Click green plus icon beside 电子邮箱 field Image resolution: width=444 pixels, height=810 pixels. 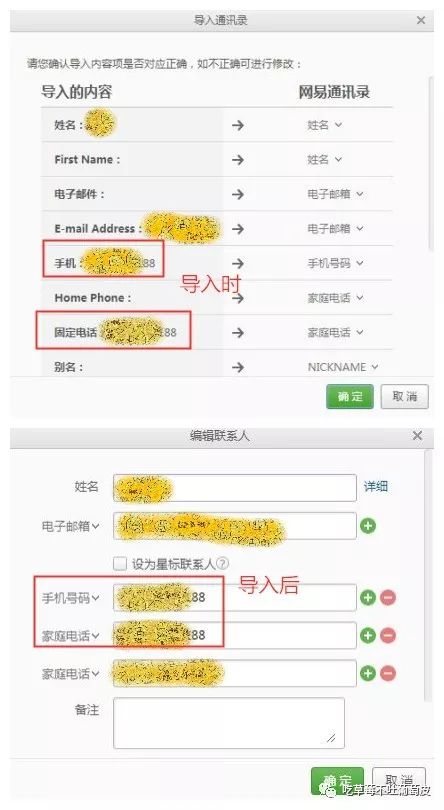coord(368,526)
